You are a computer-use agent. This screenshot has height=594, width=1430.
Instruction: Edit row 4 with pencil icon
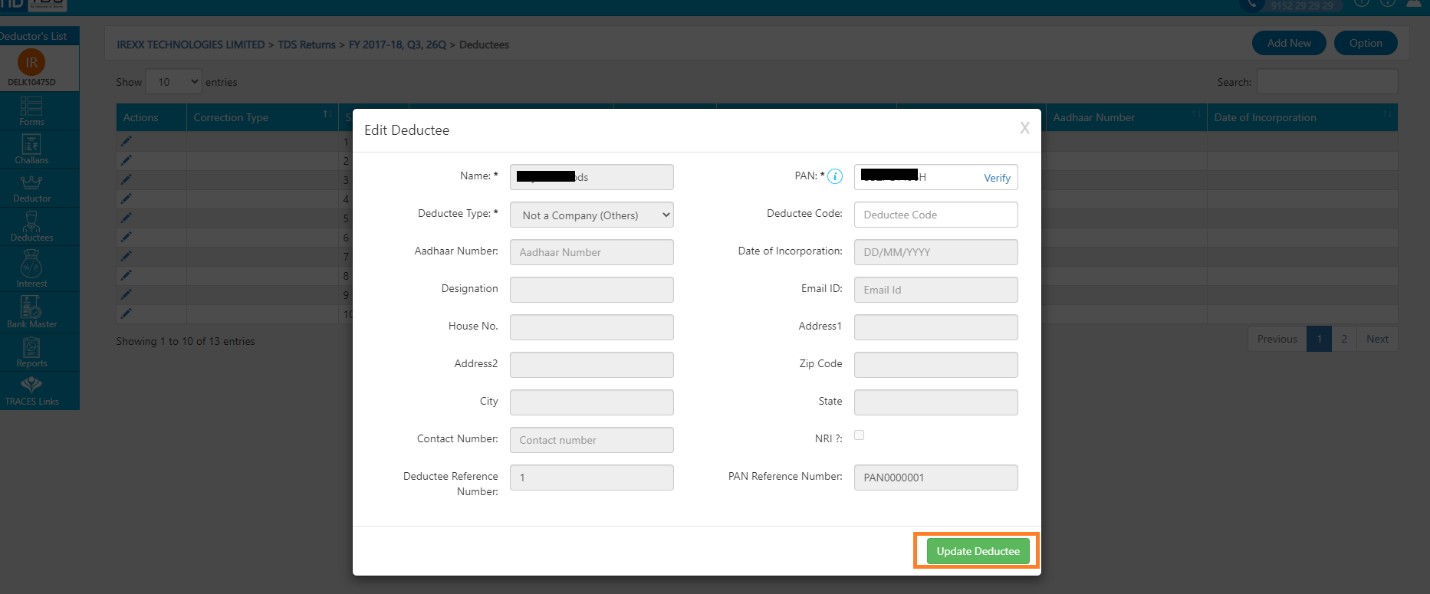127,199
